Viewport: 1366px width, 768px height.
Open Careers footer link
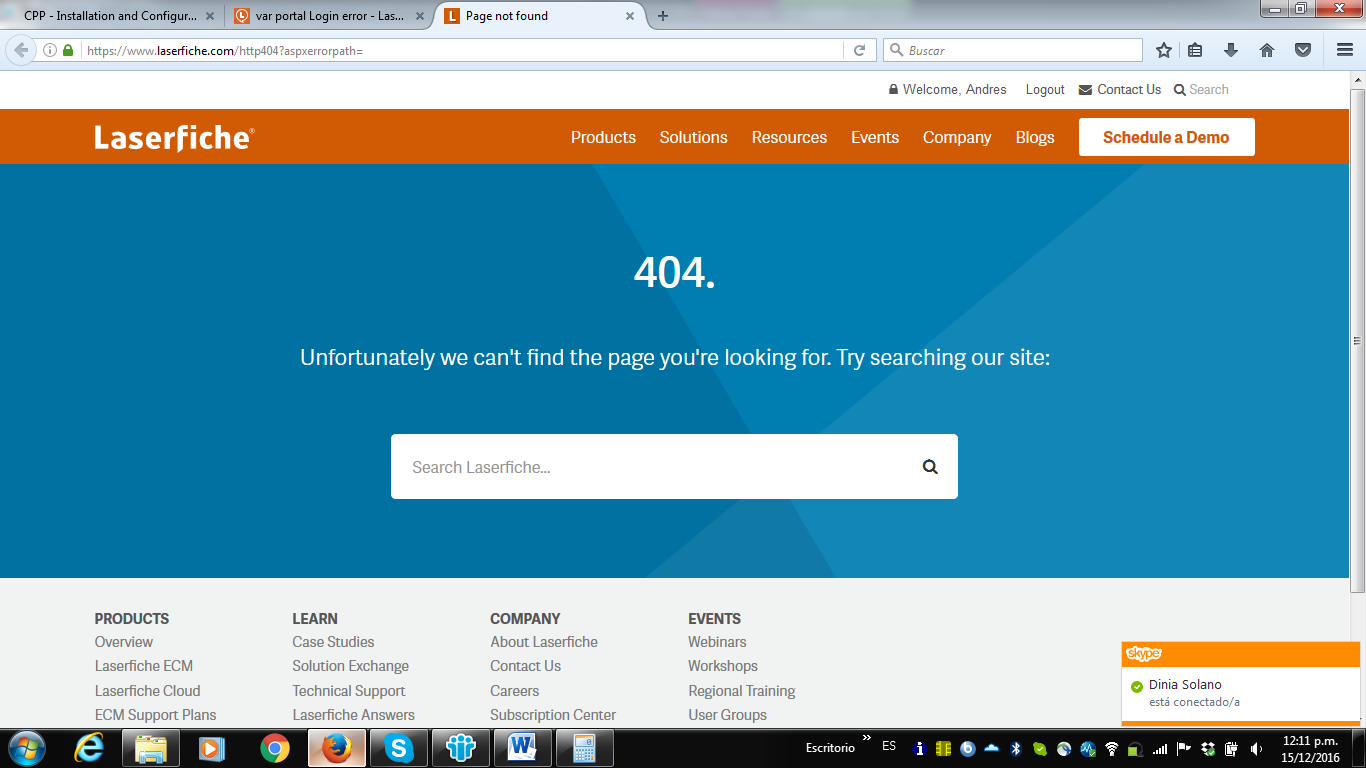click(x=514, y=691)
